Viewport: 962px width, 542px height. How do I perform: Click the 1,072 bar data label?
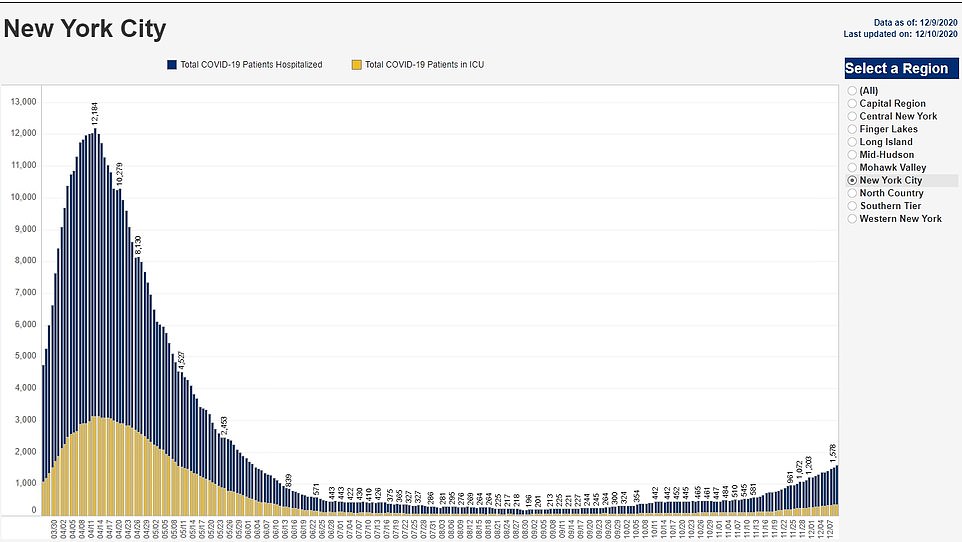pos(799,470)
